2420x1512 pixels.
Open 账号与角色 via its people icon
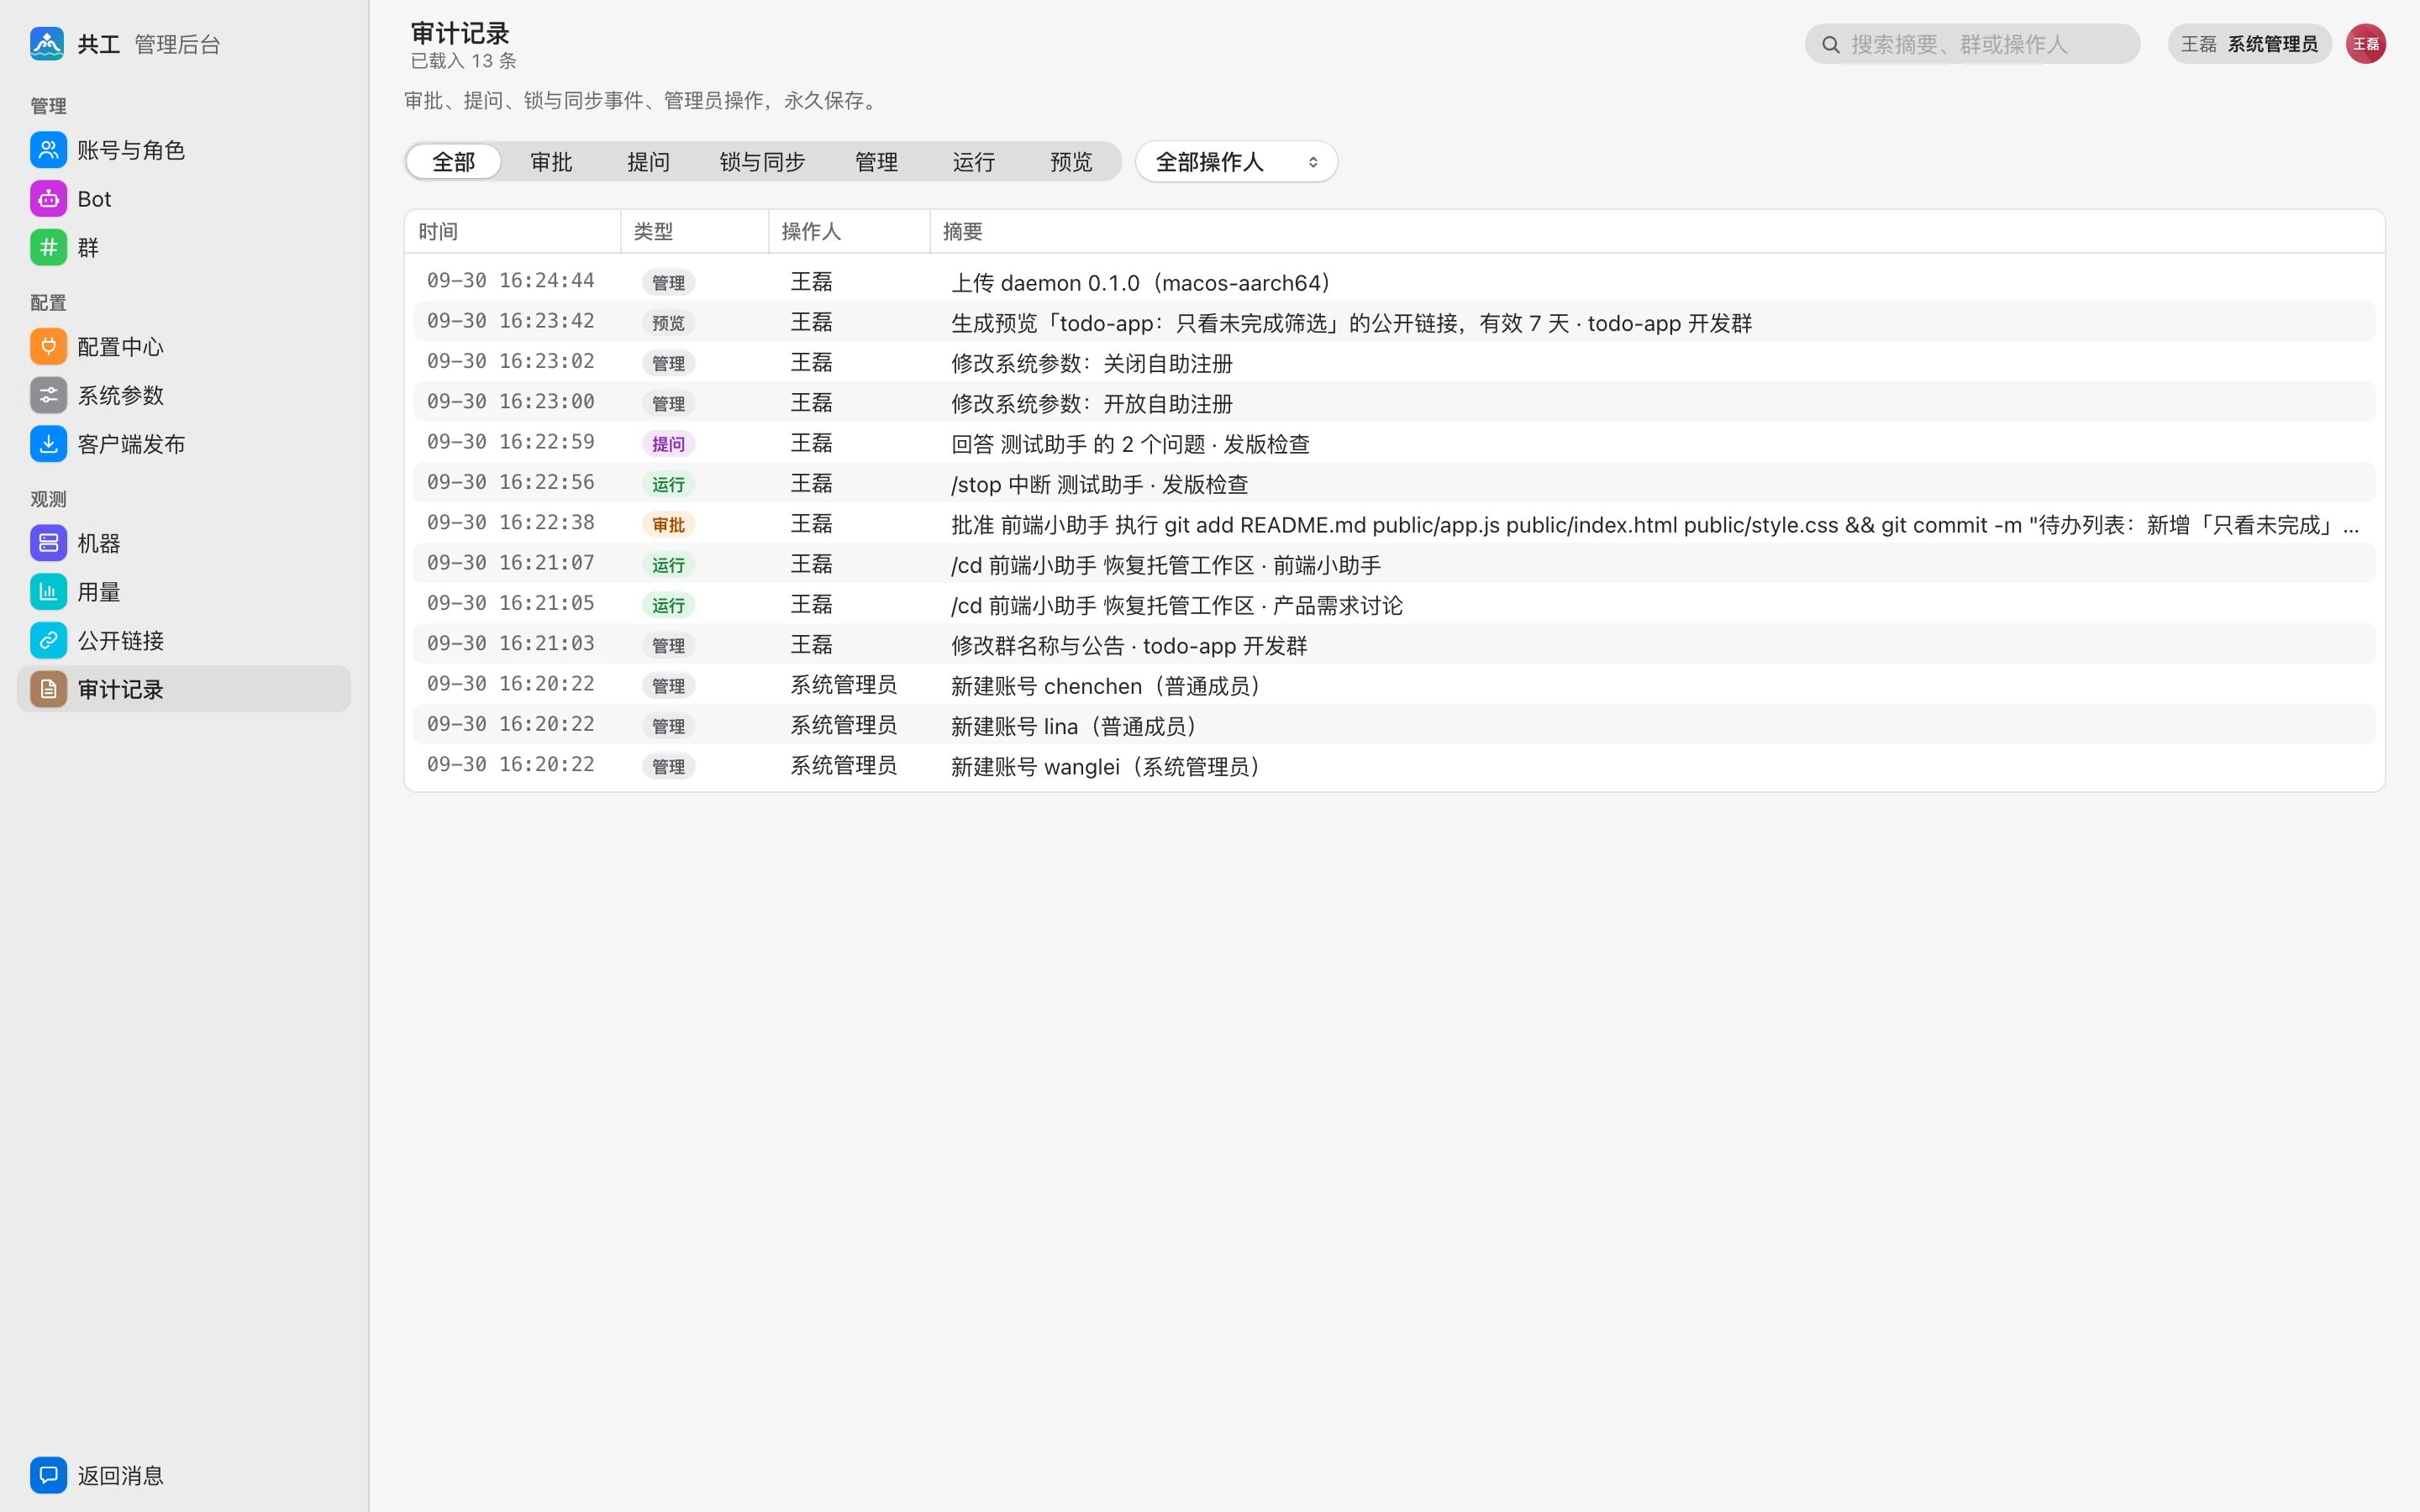[x=48, y=150]
